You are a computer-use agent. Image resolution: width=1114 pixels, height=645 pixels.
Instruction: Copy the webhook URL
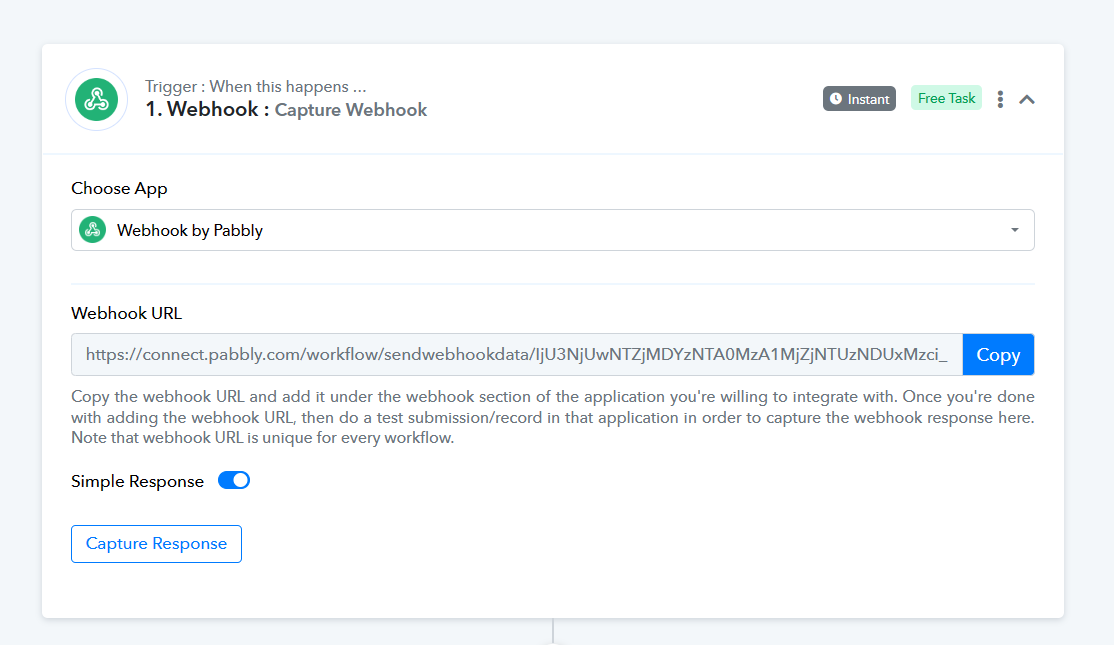[998, 354]
